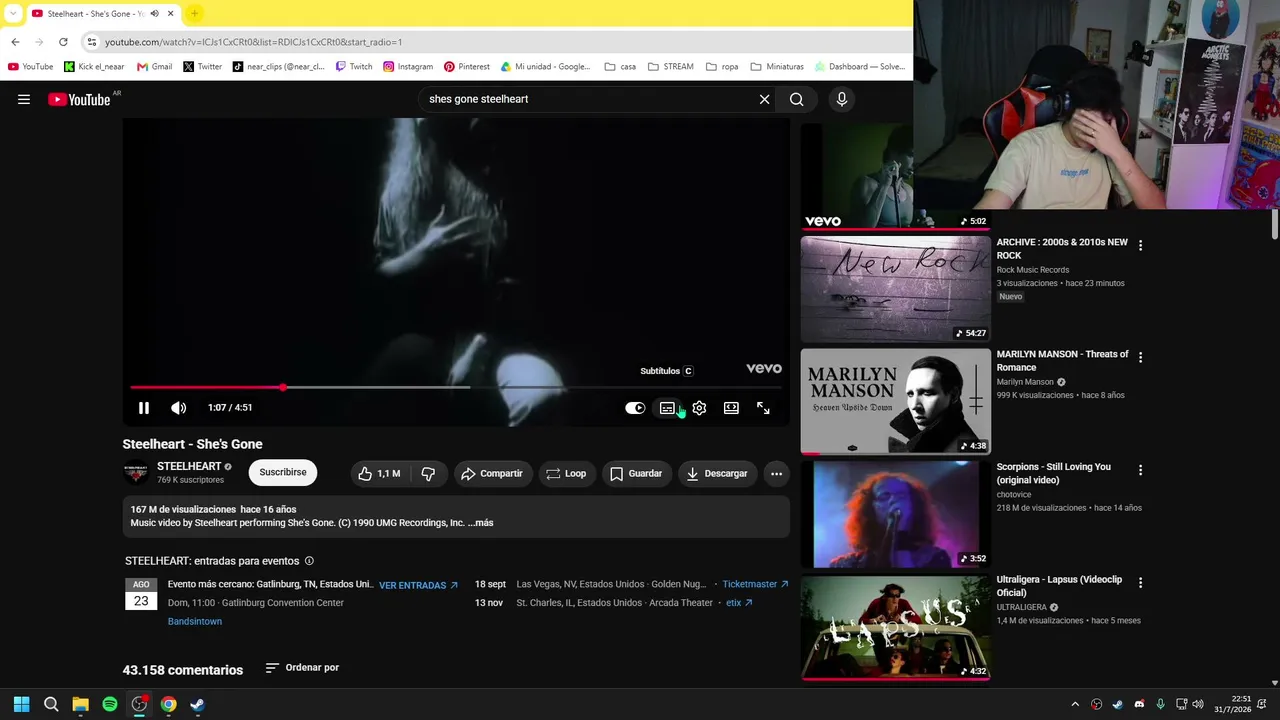Viewport: 1280px width, 720px height.
Task: Toggle the autoplay switch in player
Action: pyautogui.click(x=635, y=408)
